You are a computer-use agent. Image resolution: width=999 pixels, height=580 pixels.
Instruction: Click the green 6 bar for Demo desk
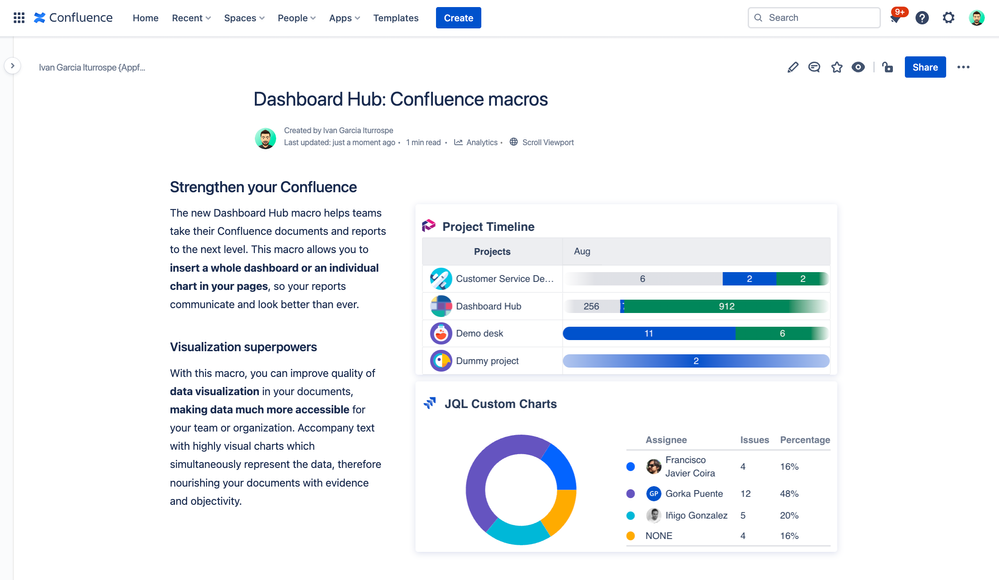tap(782, 333)
